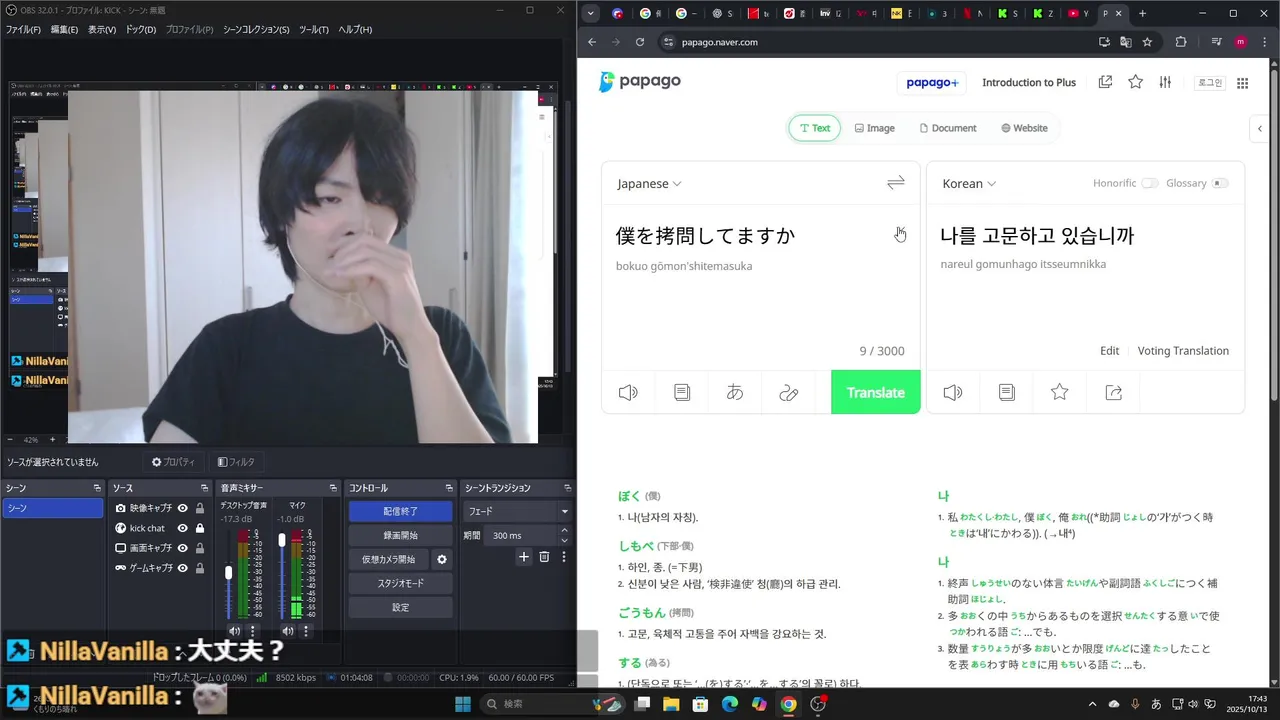Copy the Korean translation result
This screenshot has height=720, width=1280.
pos(1007,393)
